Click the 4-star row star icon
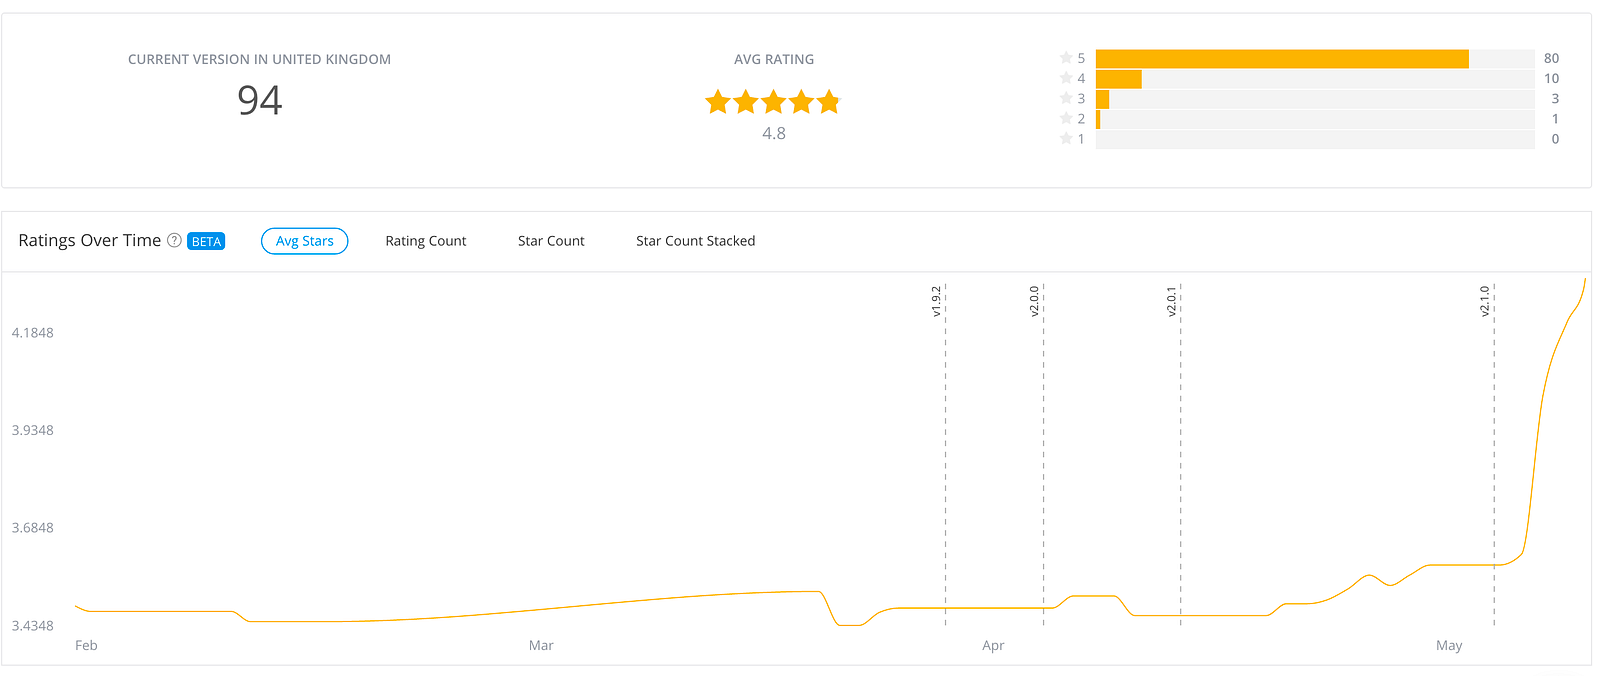The image size is (1600, 676). tap(1066, 78)
